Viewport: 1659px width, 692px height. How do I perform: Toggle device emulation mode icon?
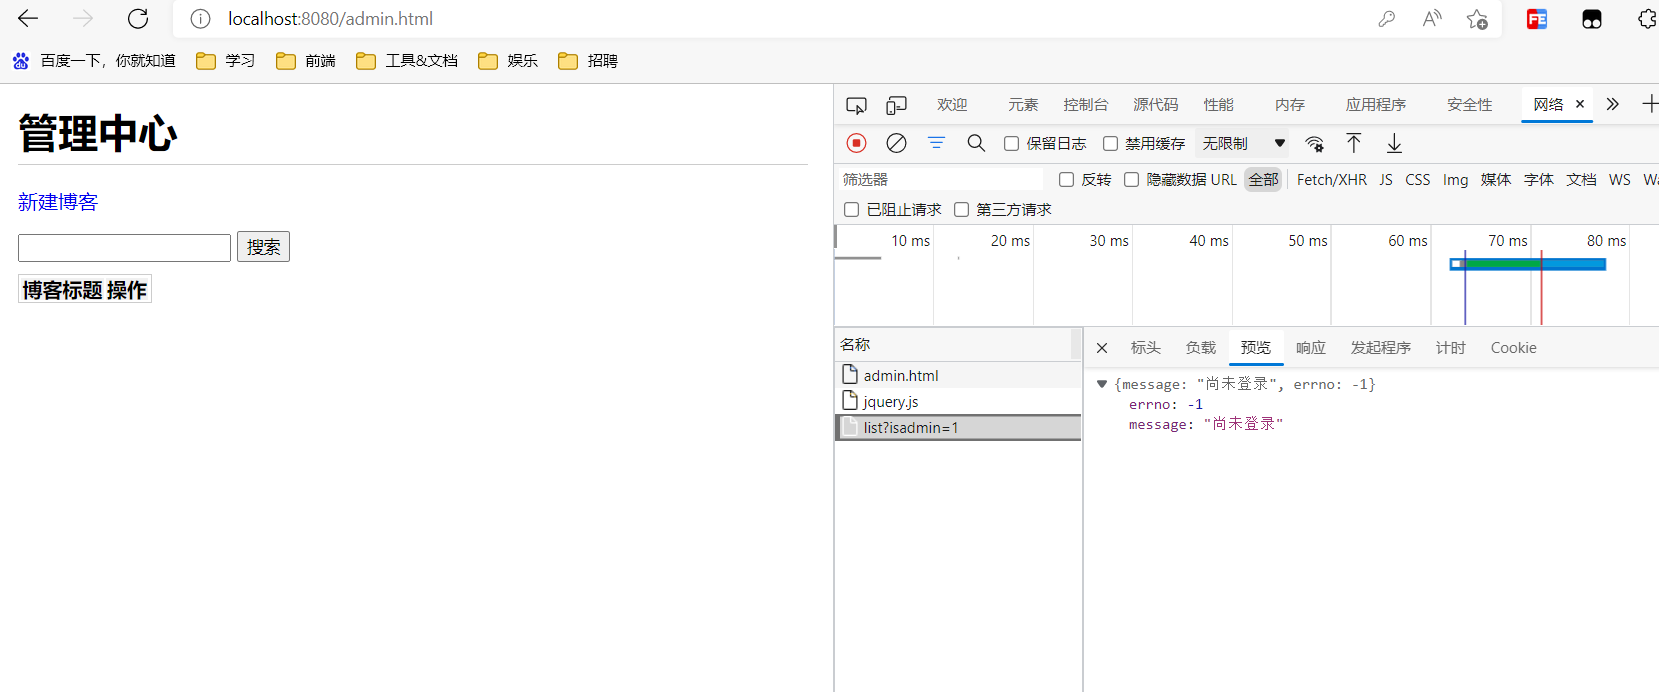(897, 105)
